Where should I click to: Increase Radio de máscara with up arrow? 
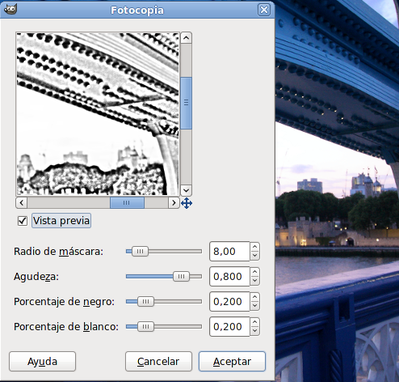pyautogui.click(x=255, y=247)
